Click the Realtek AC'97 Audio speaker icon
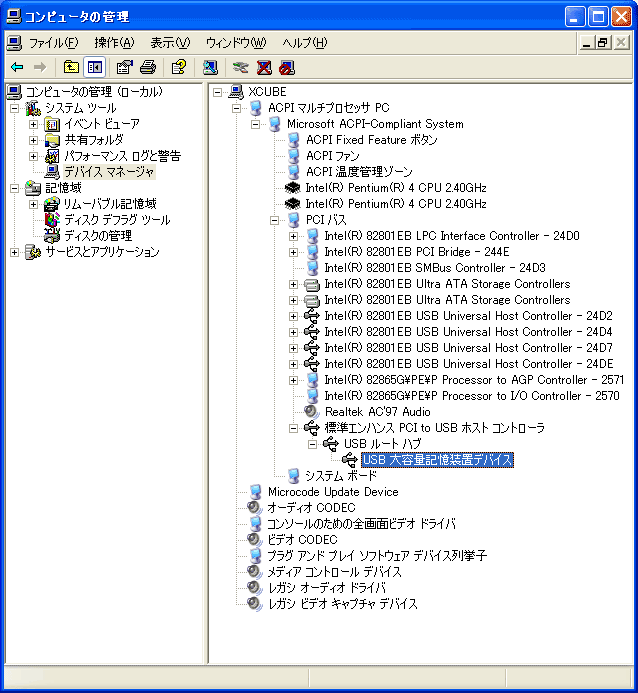 pyautogui.click(x=311, y=412)
